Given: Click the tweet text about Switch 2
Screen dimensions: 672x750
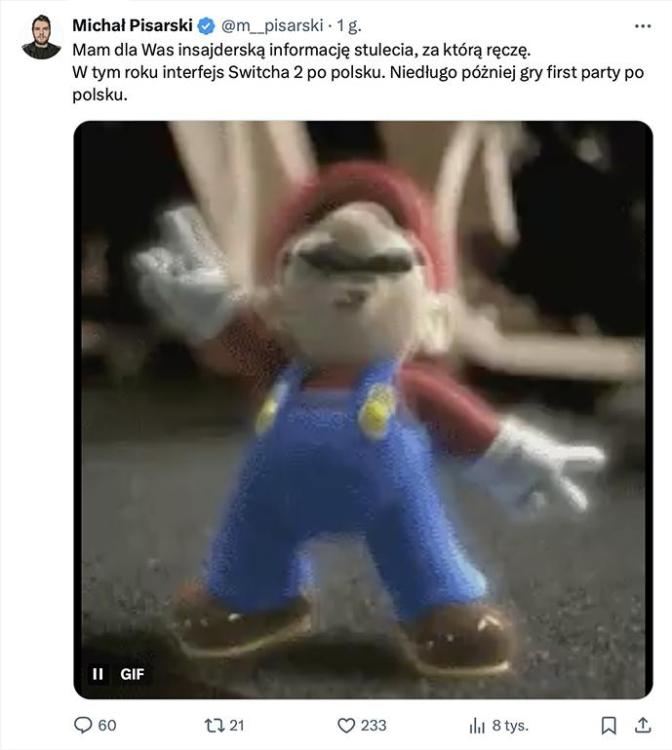Looking at the screenshot, I should click(358, 72).
